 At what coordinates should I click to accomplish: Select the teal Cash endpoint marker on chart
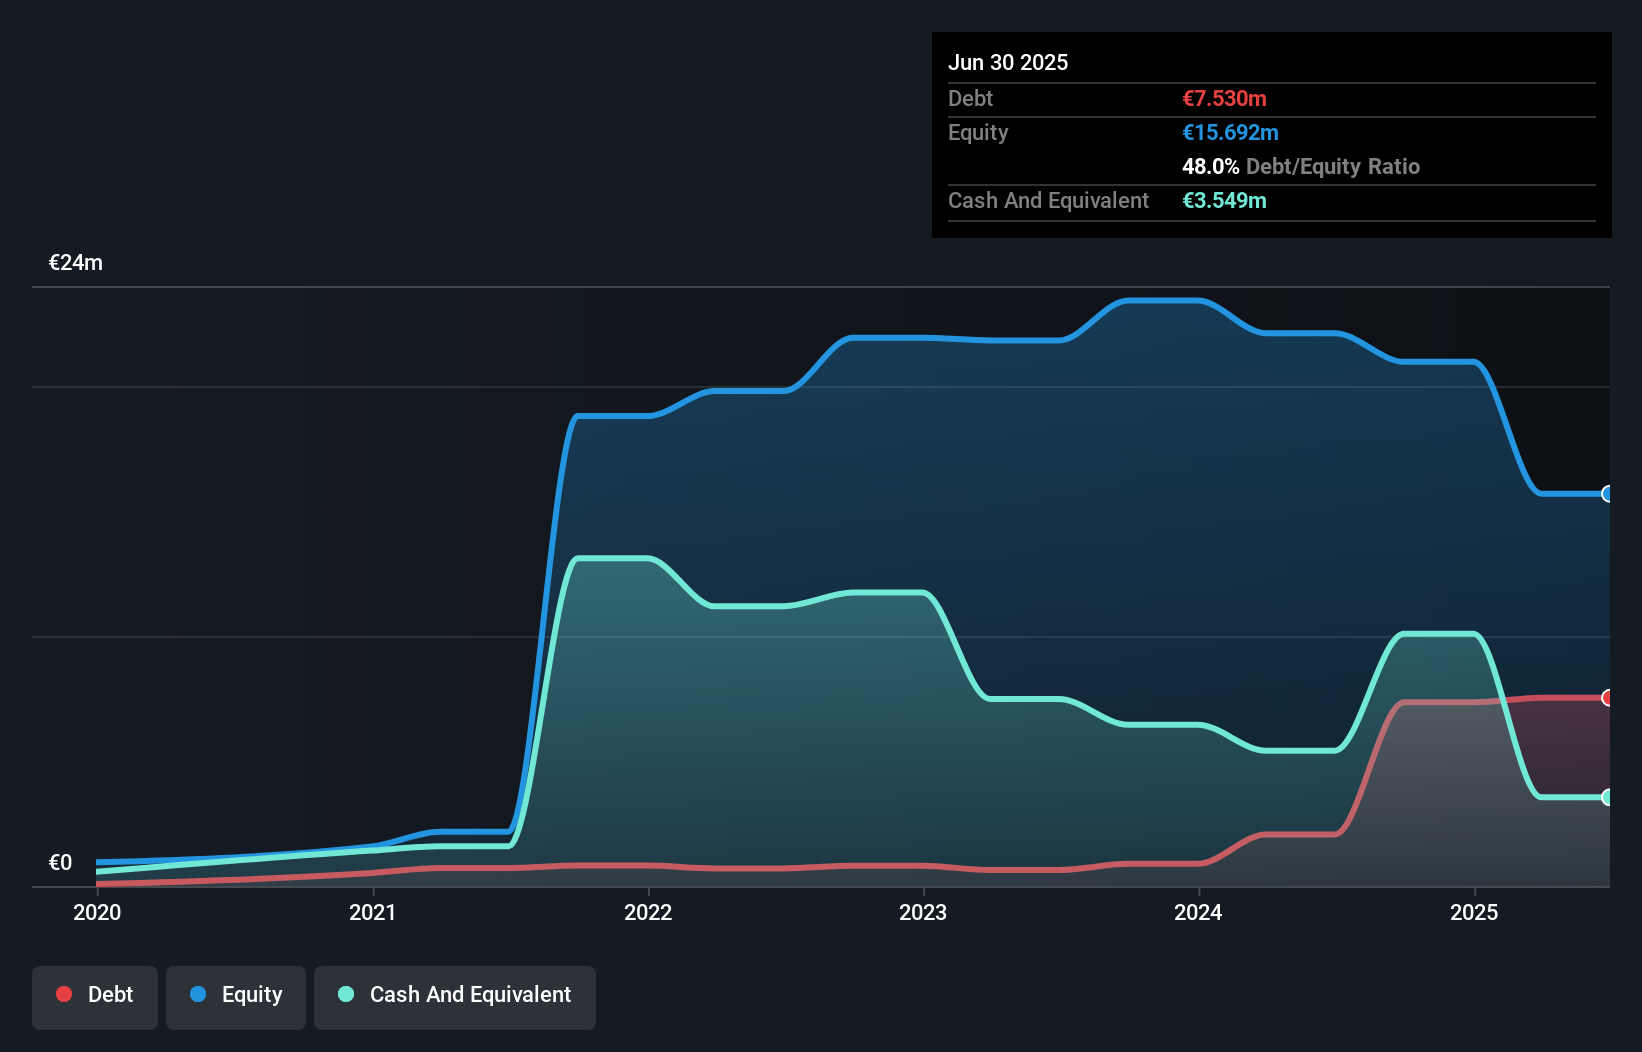tap(1606, 797)
